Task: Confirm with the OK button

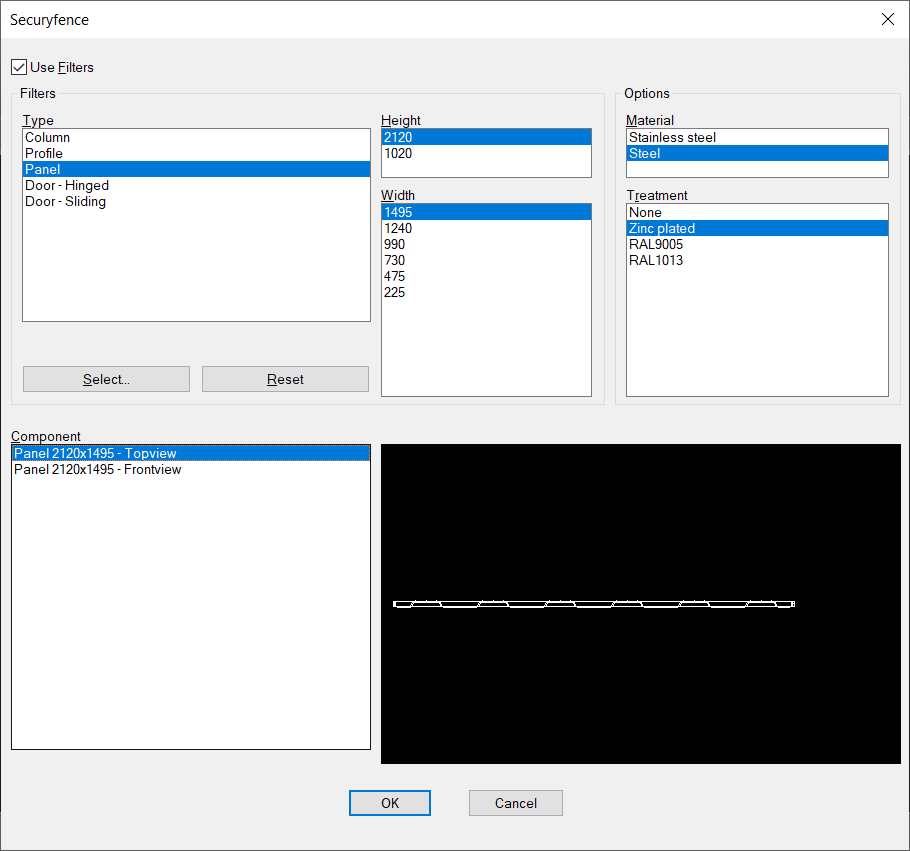Action: click(390, 803)
